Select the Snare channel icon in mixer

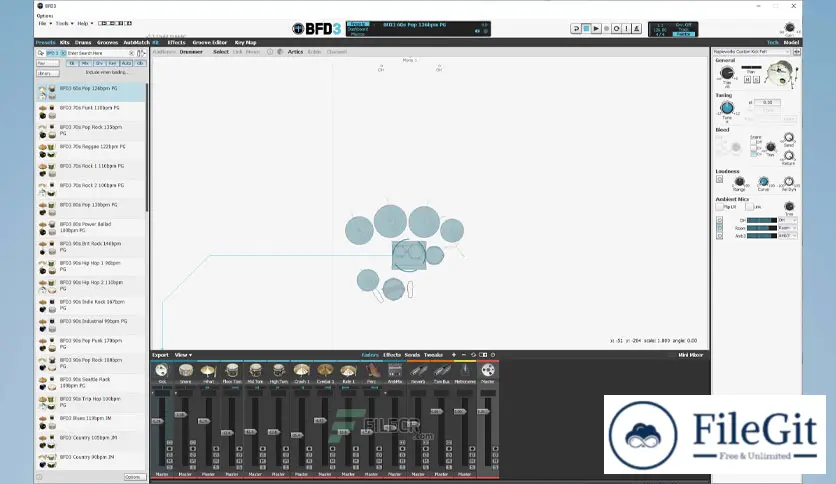click(x=186, y=370)
